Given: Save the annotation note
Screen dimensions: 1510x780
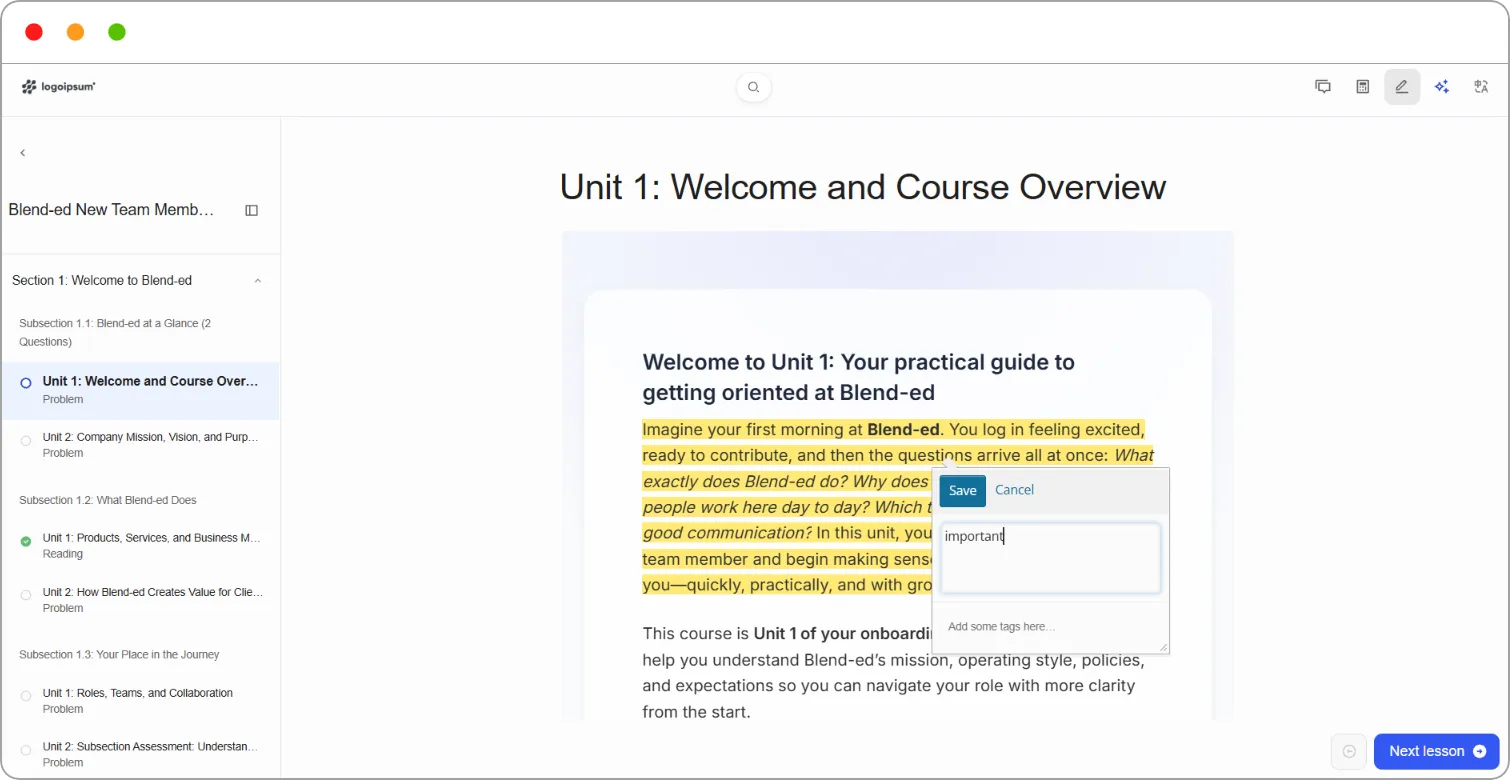Looking at the screenshot, I should [x=962, y=490].
